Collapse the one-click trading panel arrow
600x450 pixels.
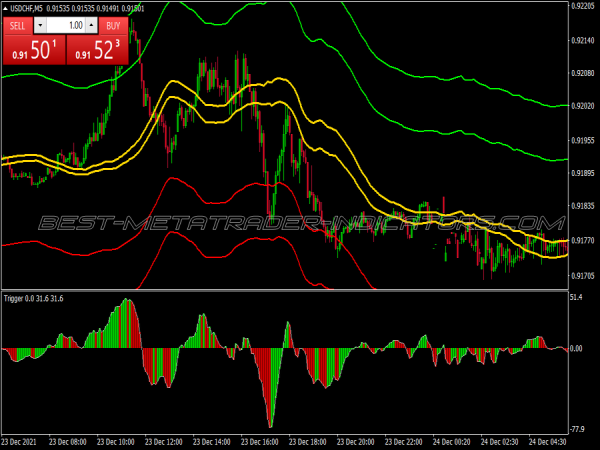pyautogui.click(x=6, y=10)
